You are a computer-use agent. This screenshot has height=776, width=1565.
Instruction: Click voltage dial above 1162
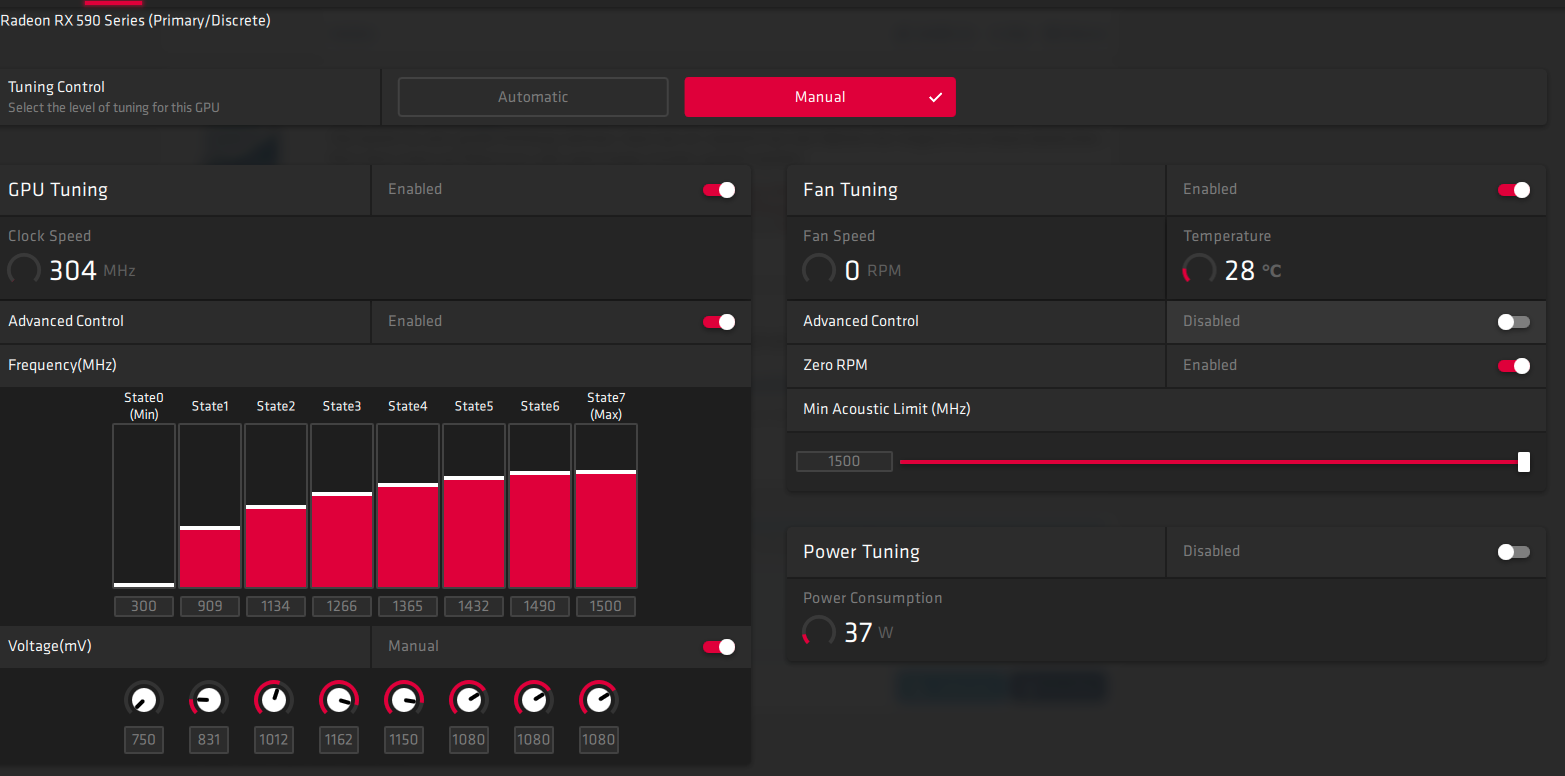(339, 699)
